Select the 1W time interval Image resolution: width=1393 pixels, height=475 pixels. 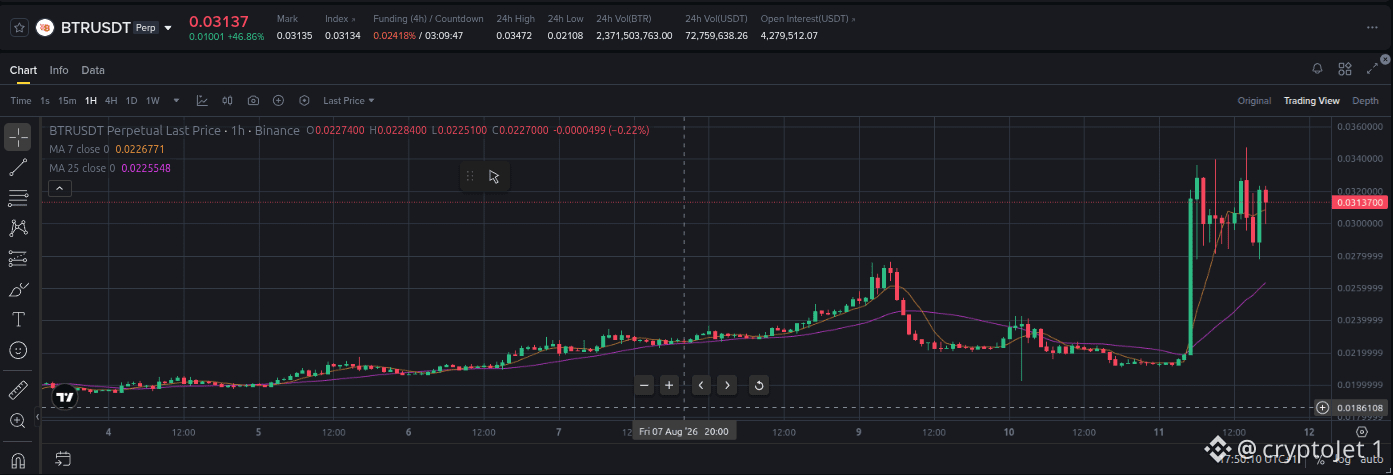click(153, 100)
